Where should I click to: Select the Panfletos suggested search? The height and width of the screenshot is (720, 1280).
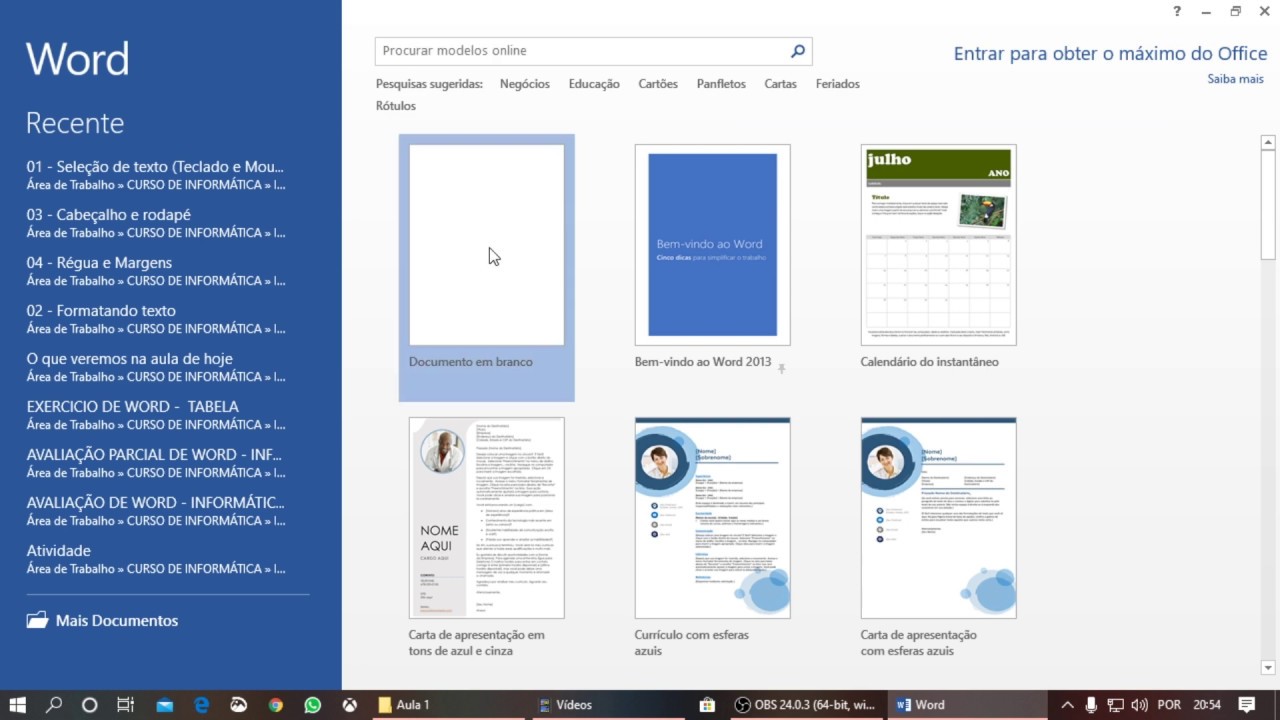click(721, 84)
